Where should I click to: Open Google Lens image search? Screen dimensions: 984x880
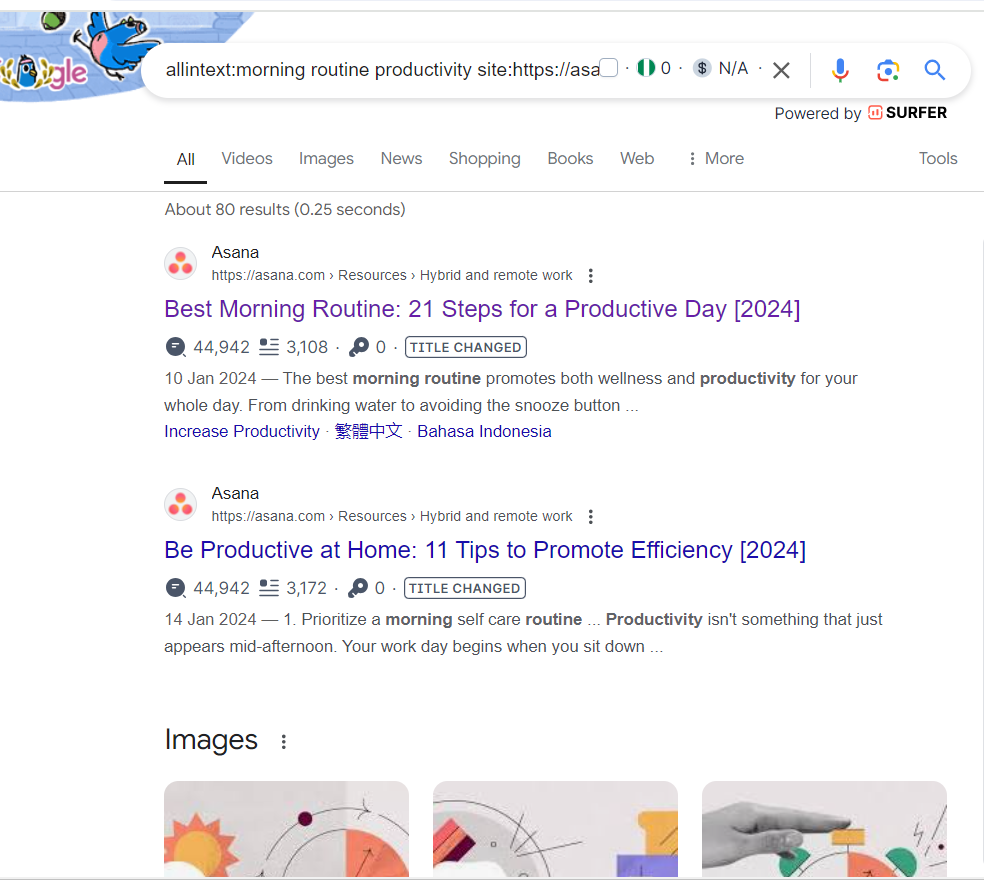click(888, 70)
